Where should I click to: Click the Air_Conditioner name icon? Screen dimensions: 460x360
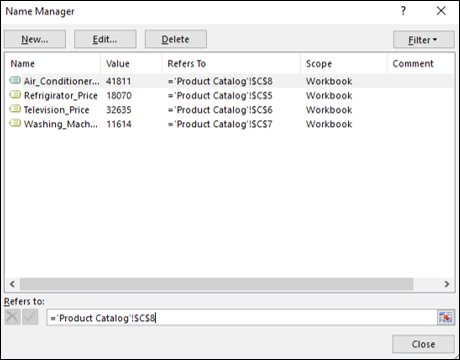coord(15,80)
